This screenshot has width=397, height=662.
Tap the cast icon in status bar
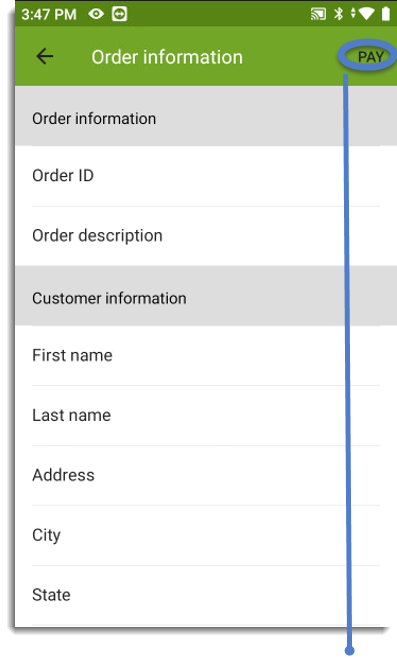318,14
